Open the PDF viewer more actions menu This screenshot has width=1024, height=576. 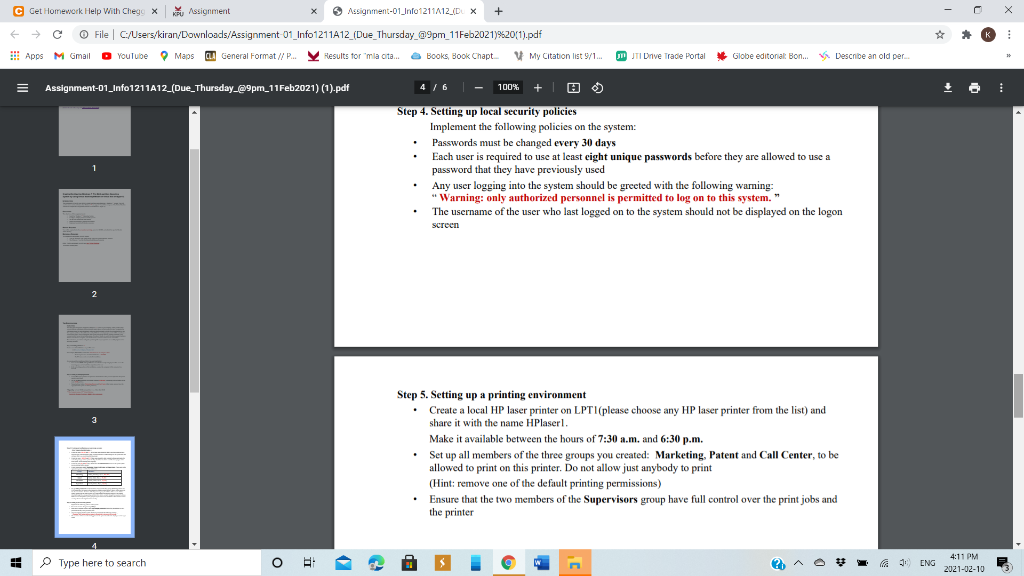tap(1001, 88)
